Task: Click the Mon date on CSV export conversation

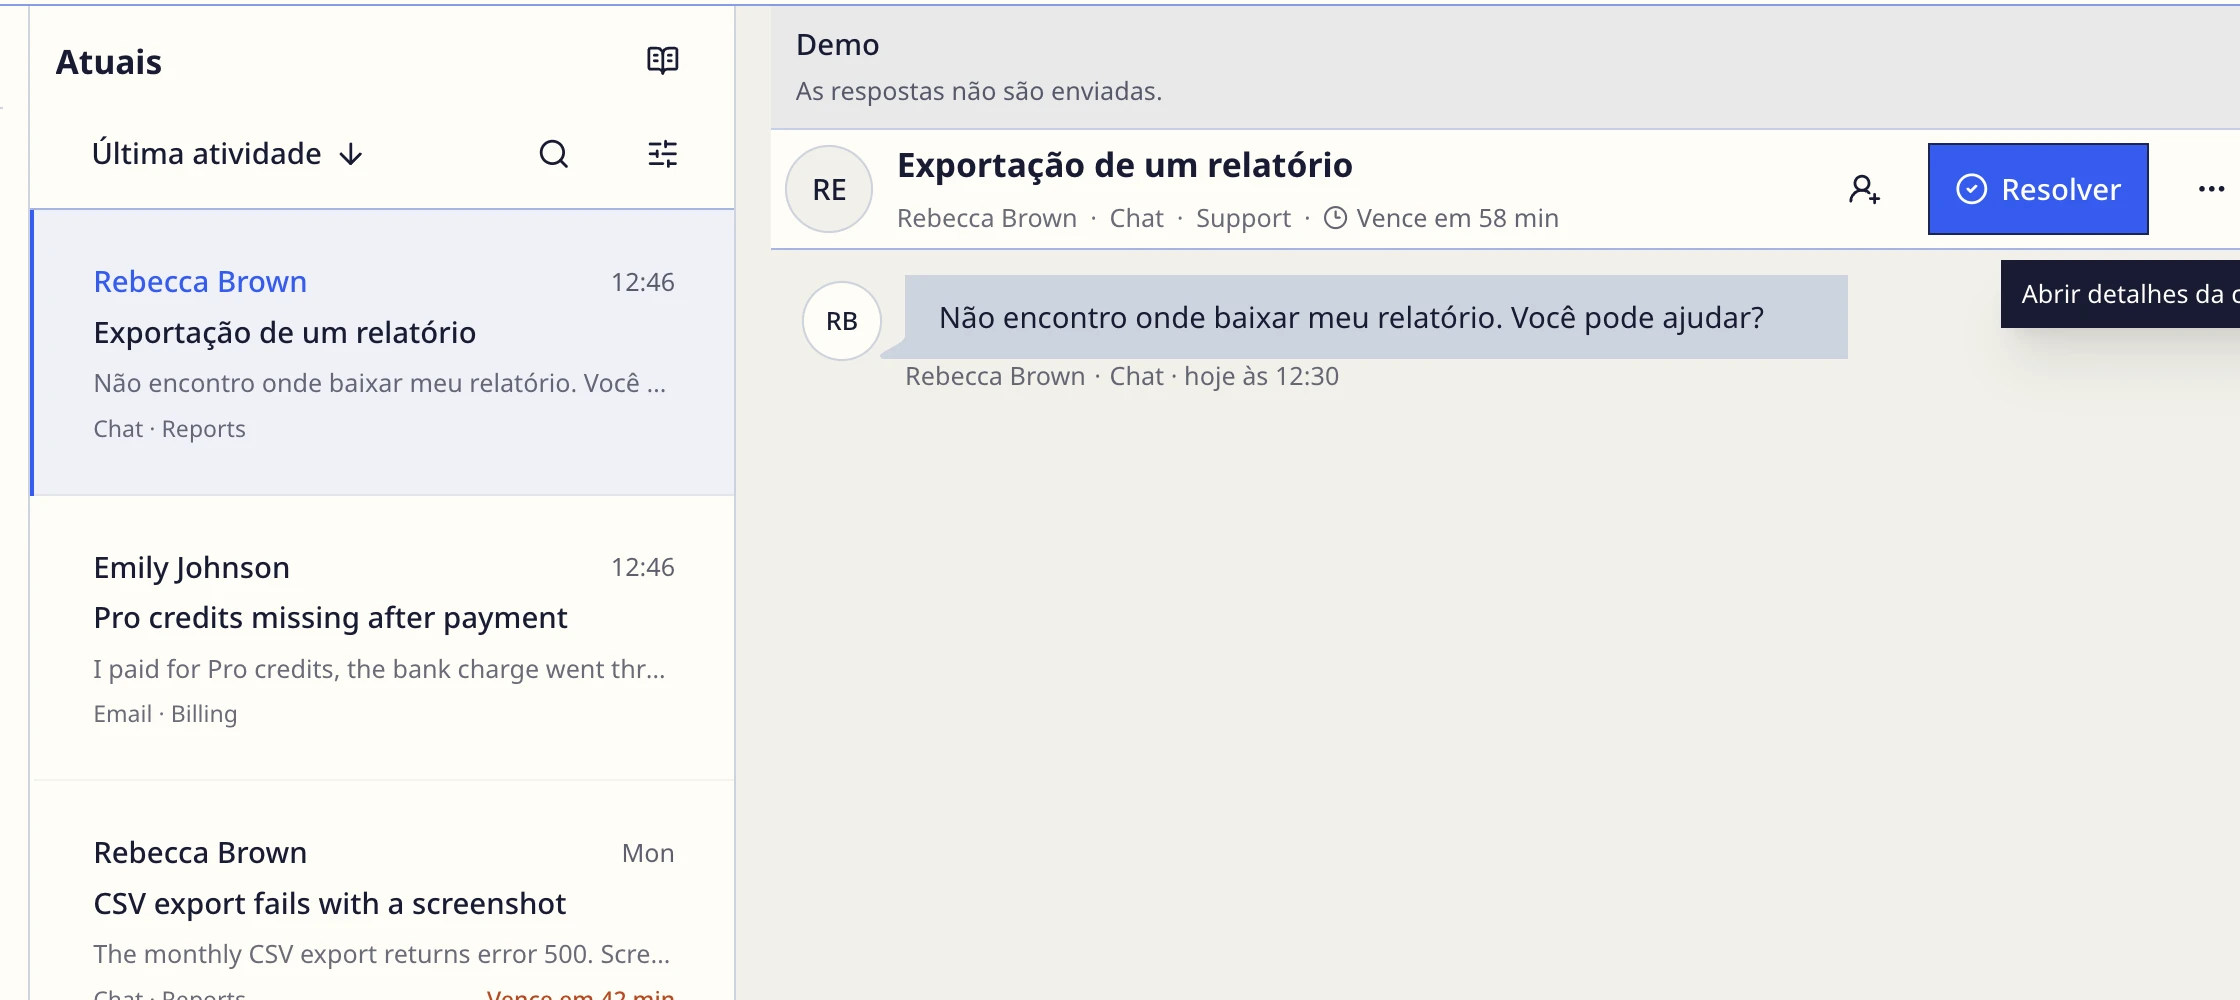Action: click(648, 853)
